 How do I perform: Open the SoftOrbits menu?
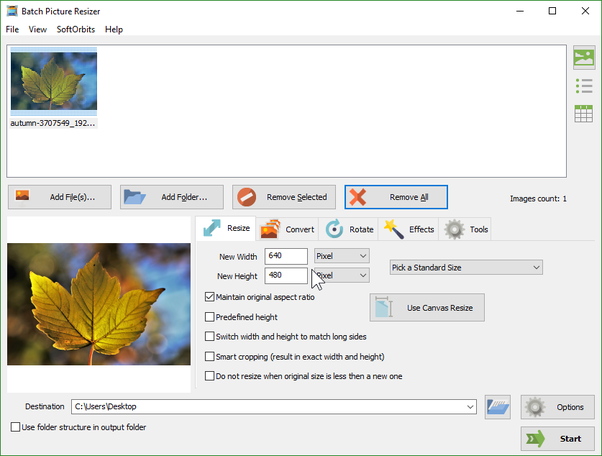(x=76, y=30)
